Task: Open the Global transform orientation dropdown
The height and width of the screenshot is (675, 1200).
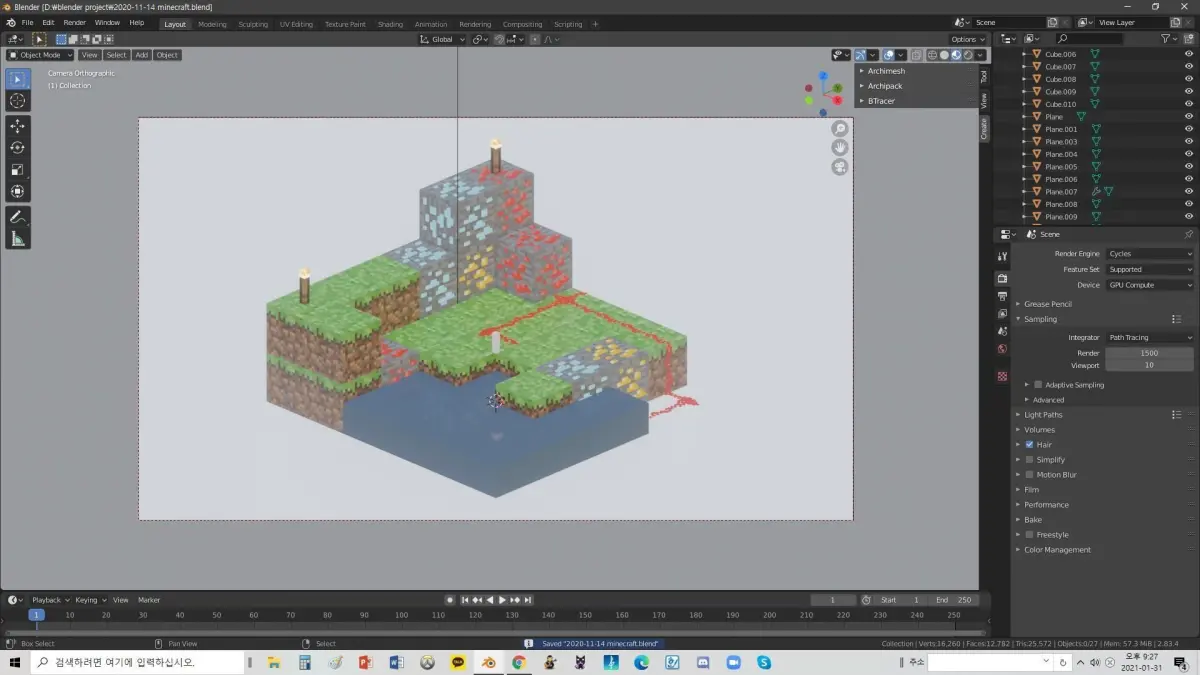Action: (443, 39)
